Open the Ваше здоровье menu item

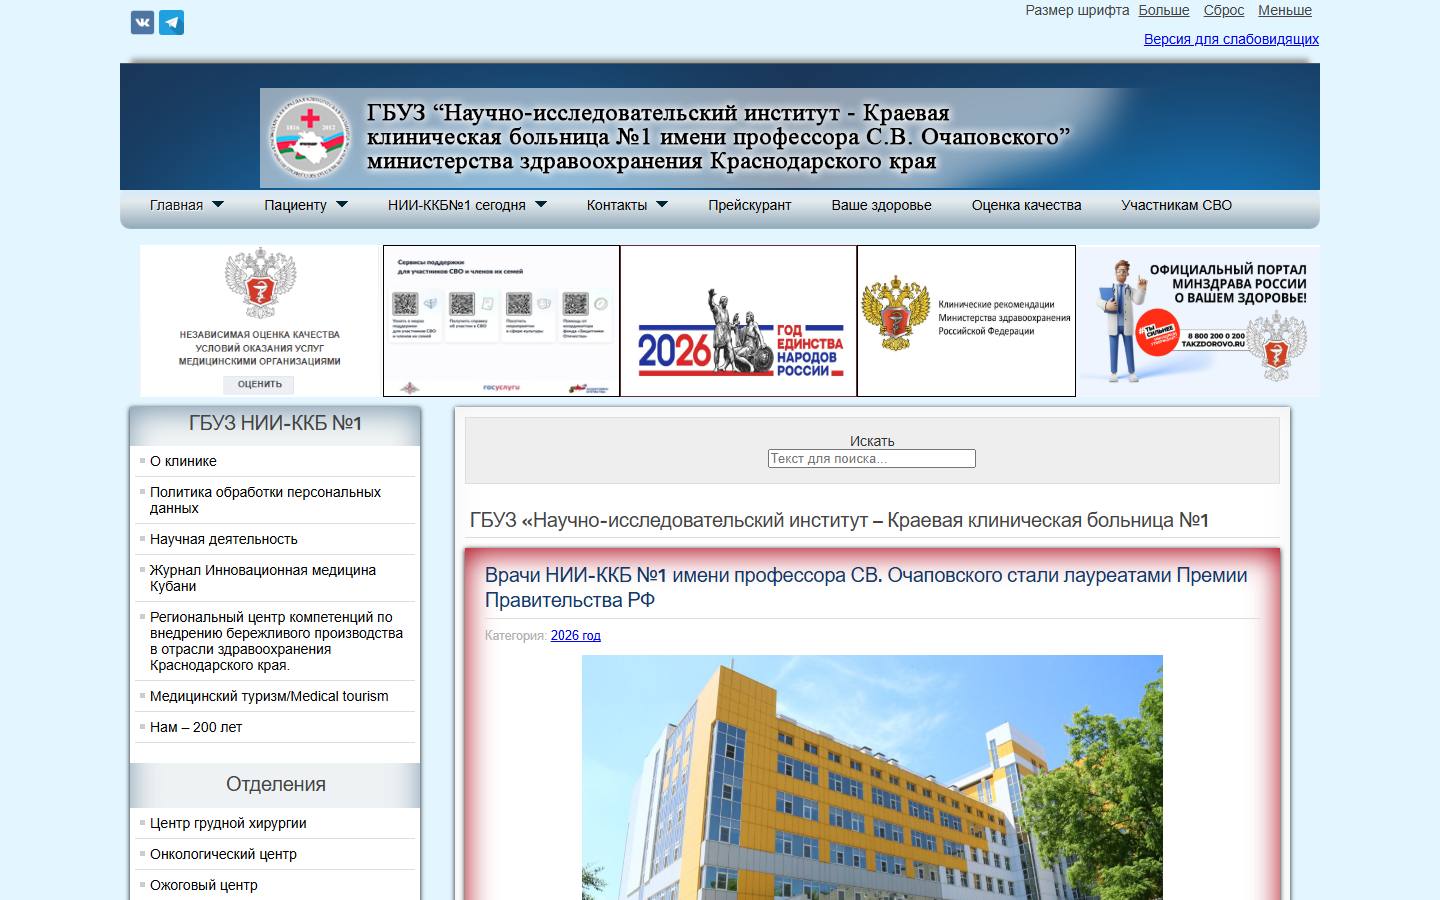coord(882,205)
